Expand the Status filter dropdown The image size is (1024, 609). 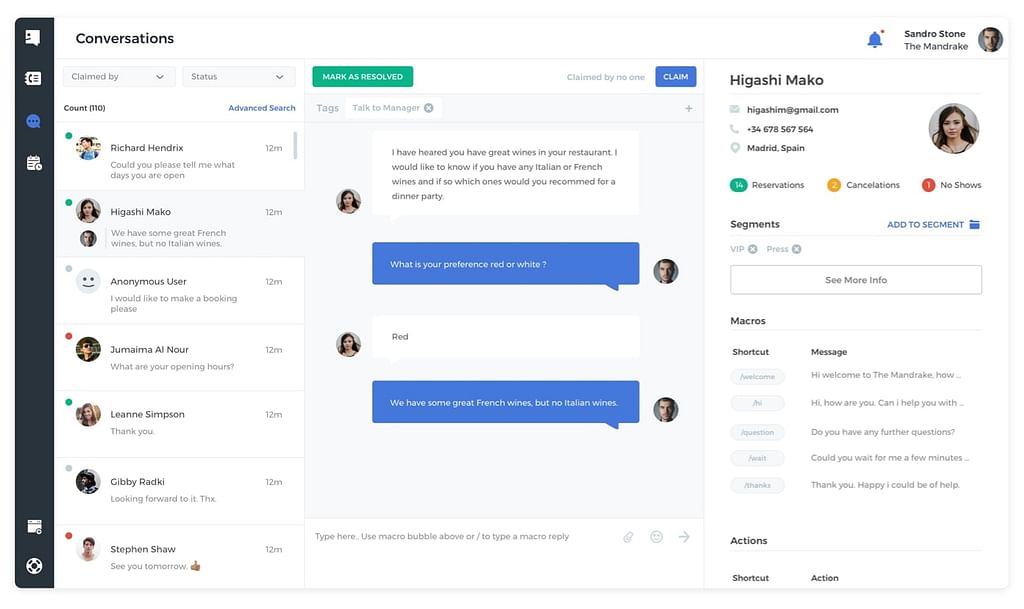238,77
